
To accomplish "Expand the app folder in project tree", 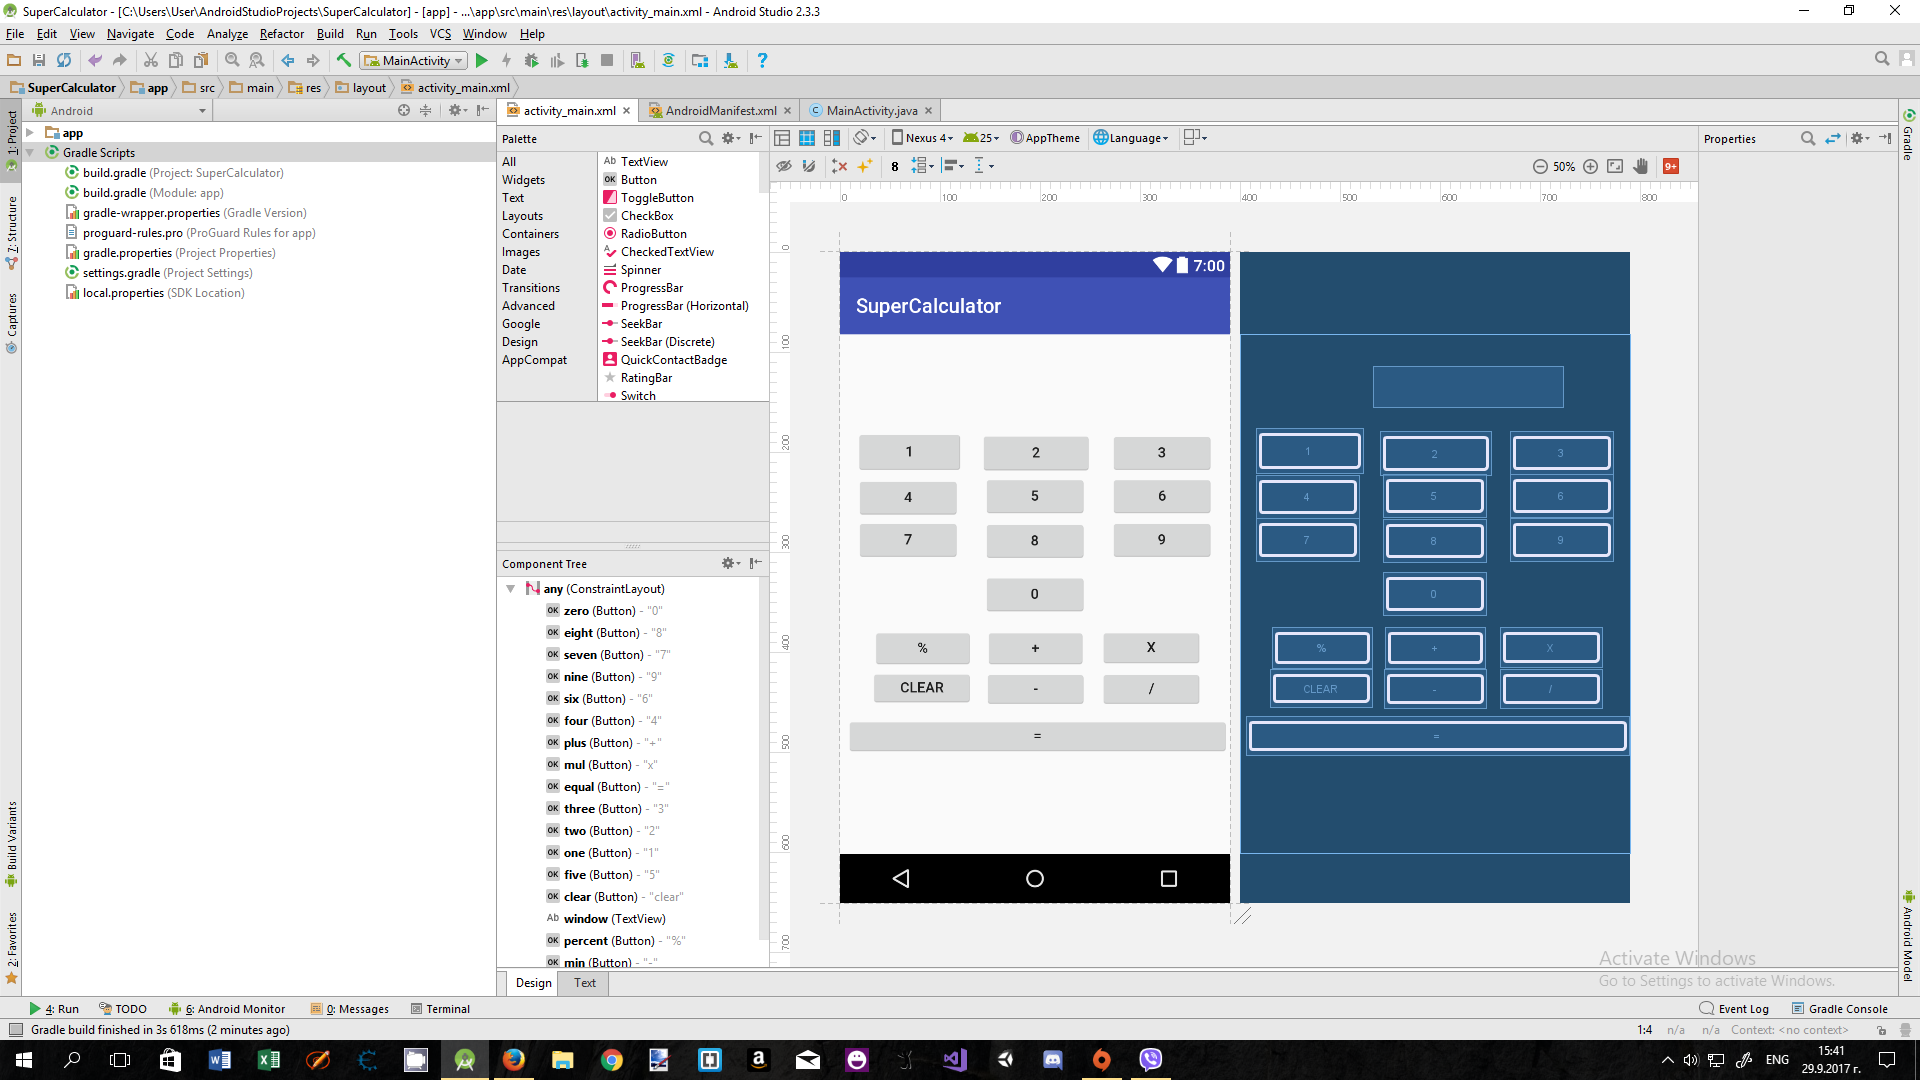I will [x=30, y=133].
